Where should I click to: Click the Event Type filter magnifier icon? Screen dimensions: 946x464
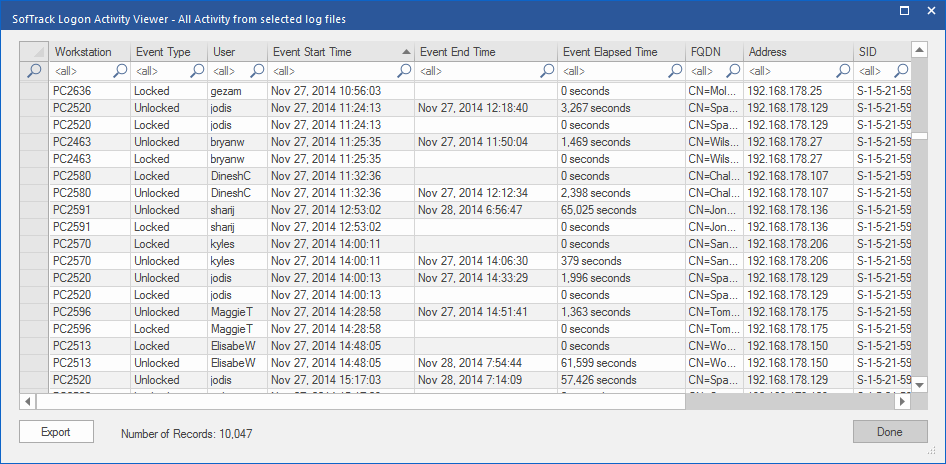(197, 71)
